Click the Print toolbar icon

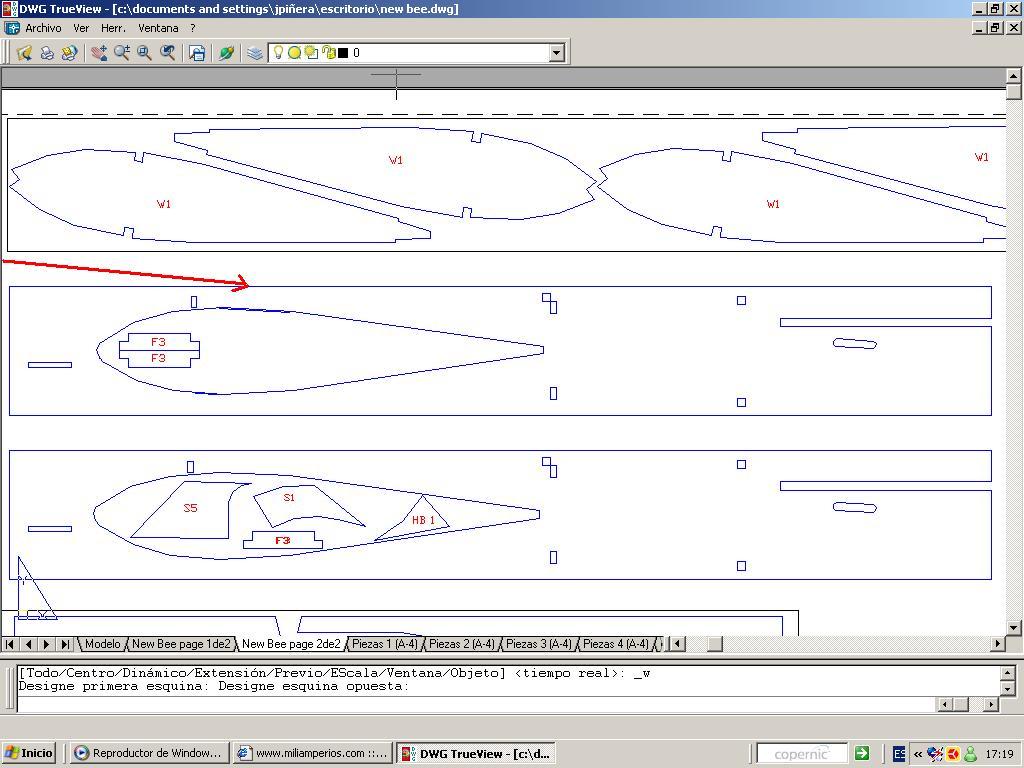[x=47, y=53]
